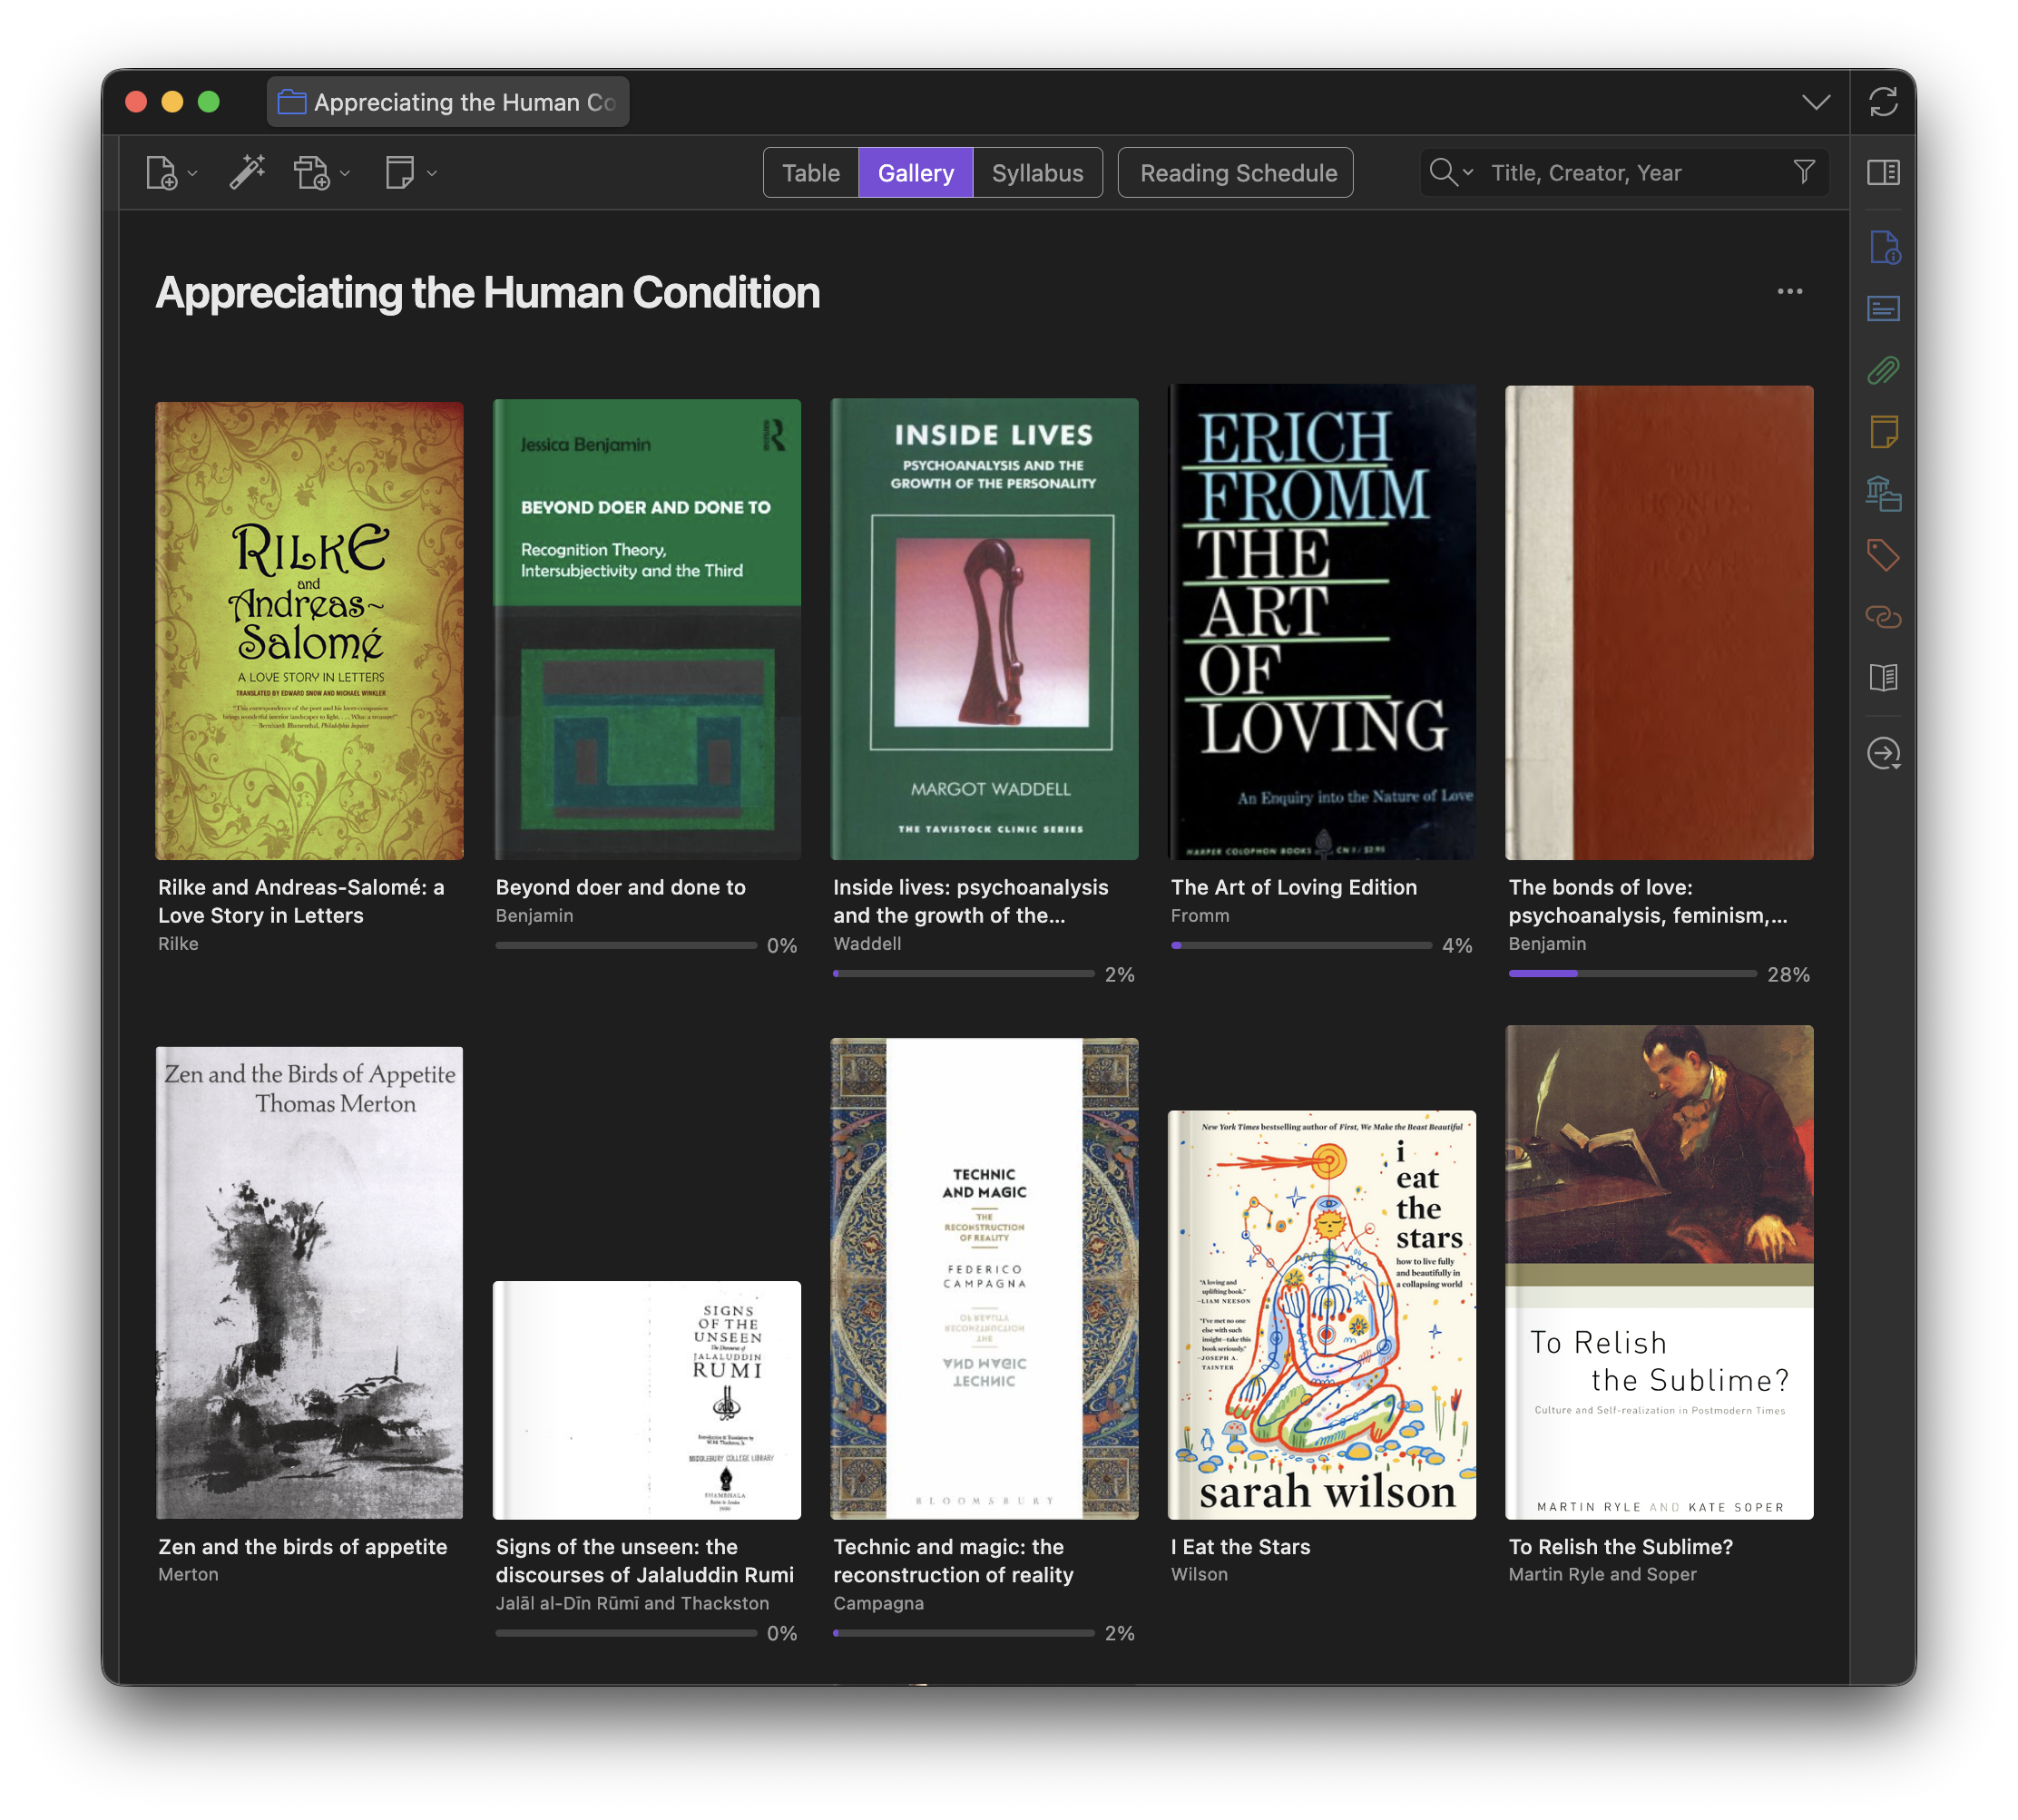Open the abstract pane icon in sidebar
Image resolution: width=2018 pixels, height=1820 pixels.
pos(1883,308)
